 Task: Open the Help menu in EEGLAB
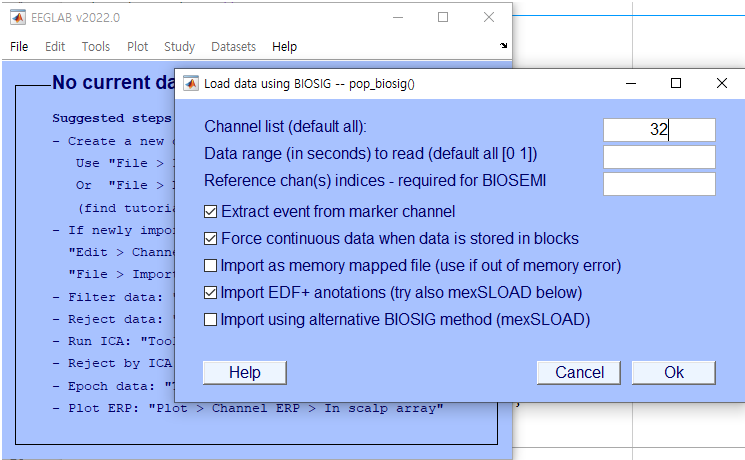(284, 47)
